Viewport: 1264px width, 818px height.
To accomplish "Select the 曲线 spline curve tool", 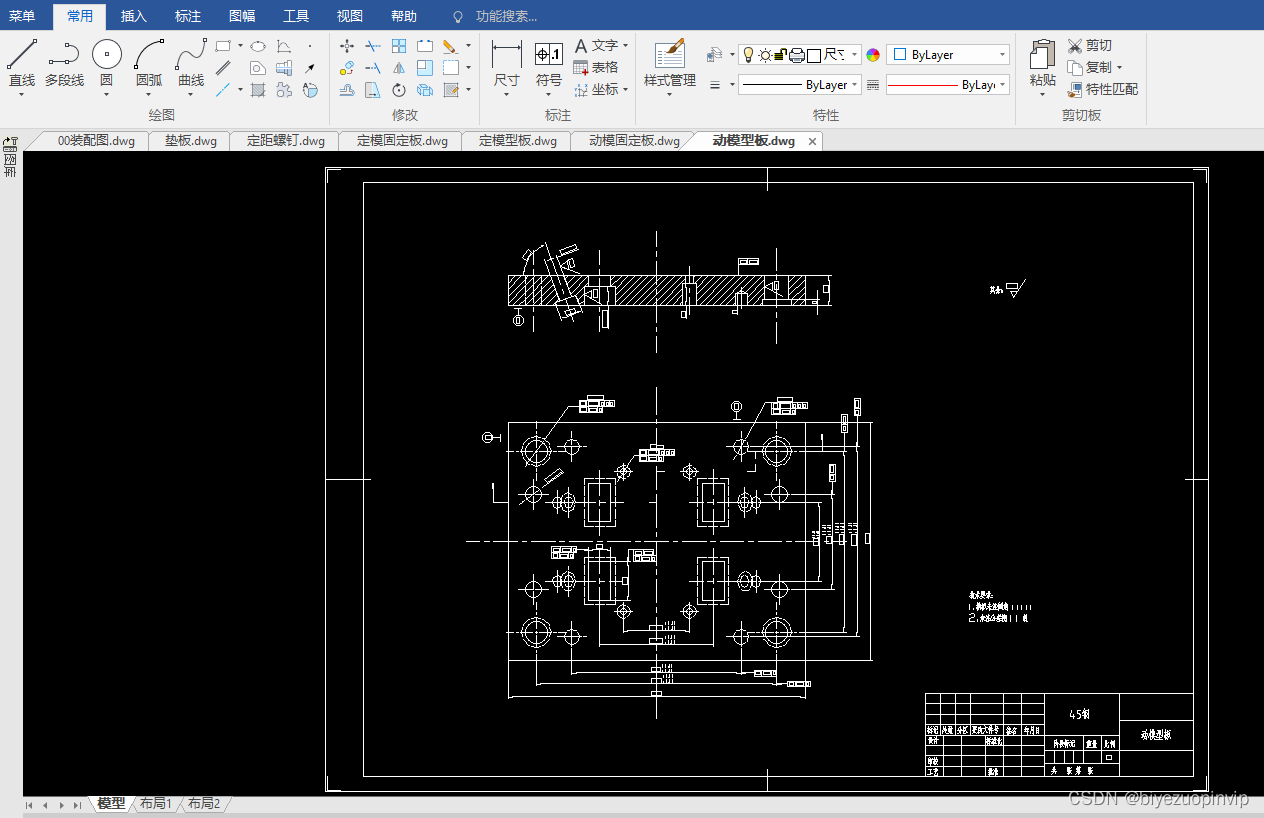I will click(x=191, y=64).
